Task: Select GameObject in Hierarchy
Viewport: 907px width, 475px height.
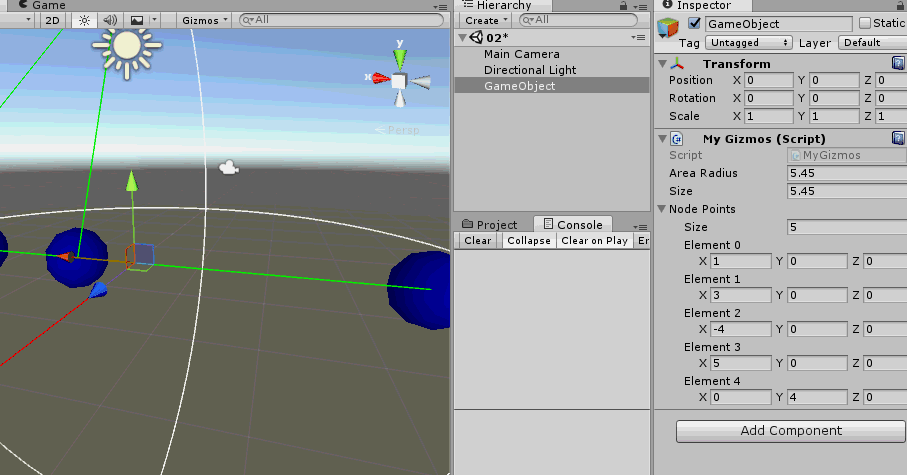Action: [x=552, y=86]
